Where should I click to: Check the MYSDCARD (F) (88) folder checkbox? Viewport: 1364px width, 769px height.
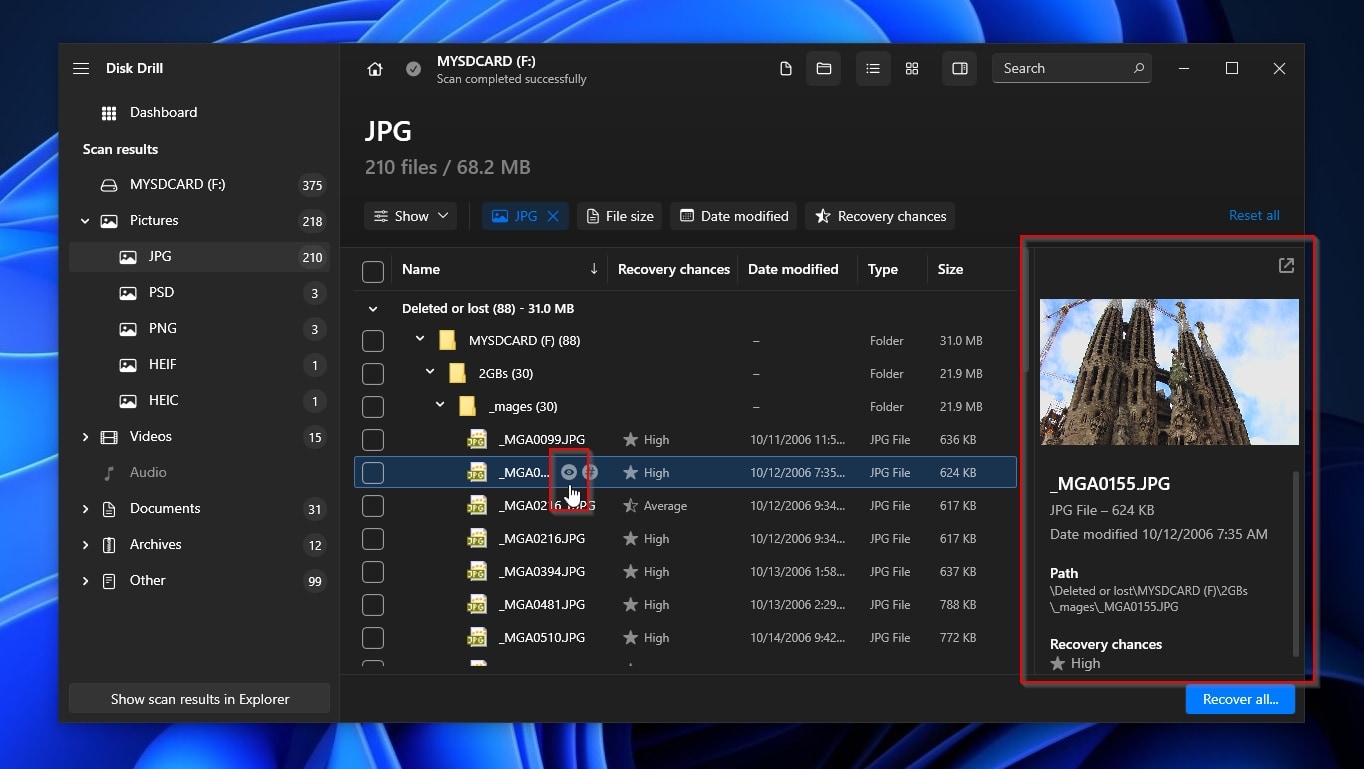(373, 341)
